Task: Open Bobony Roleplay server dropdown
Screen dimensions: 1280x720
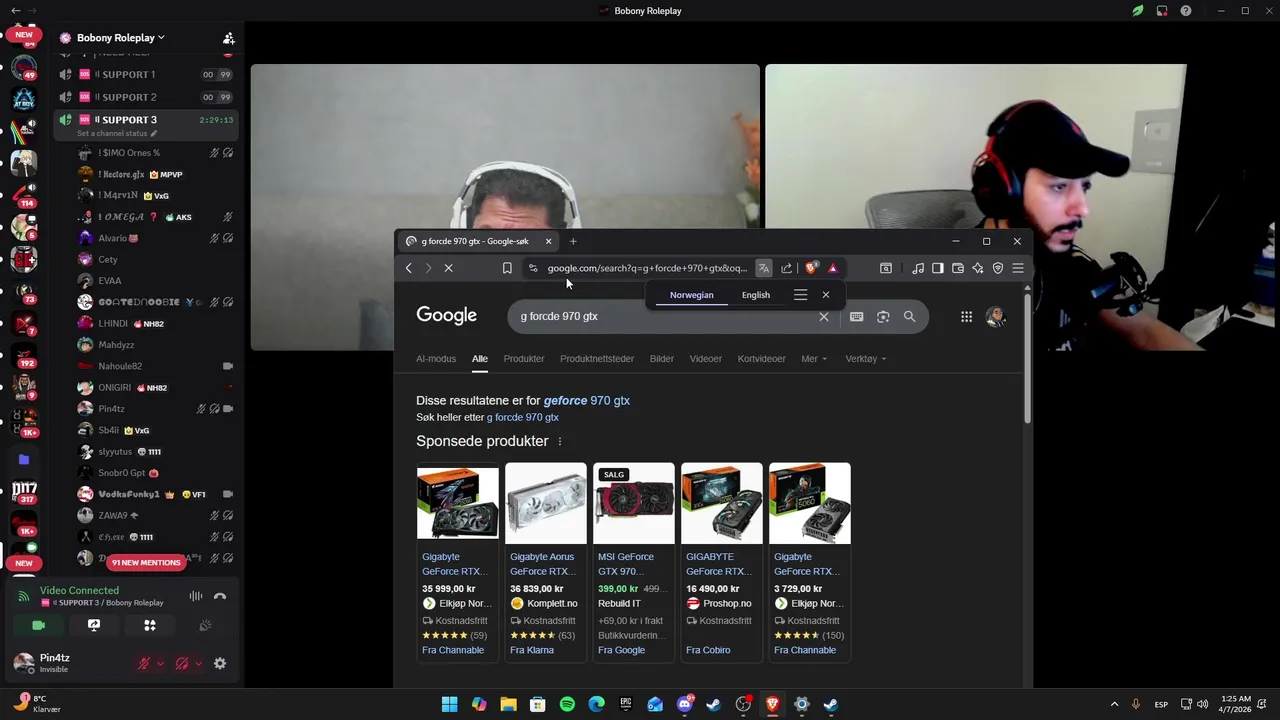Action: (121, 38)
